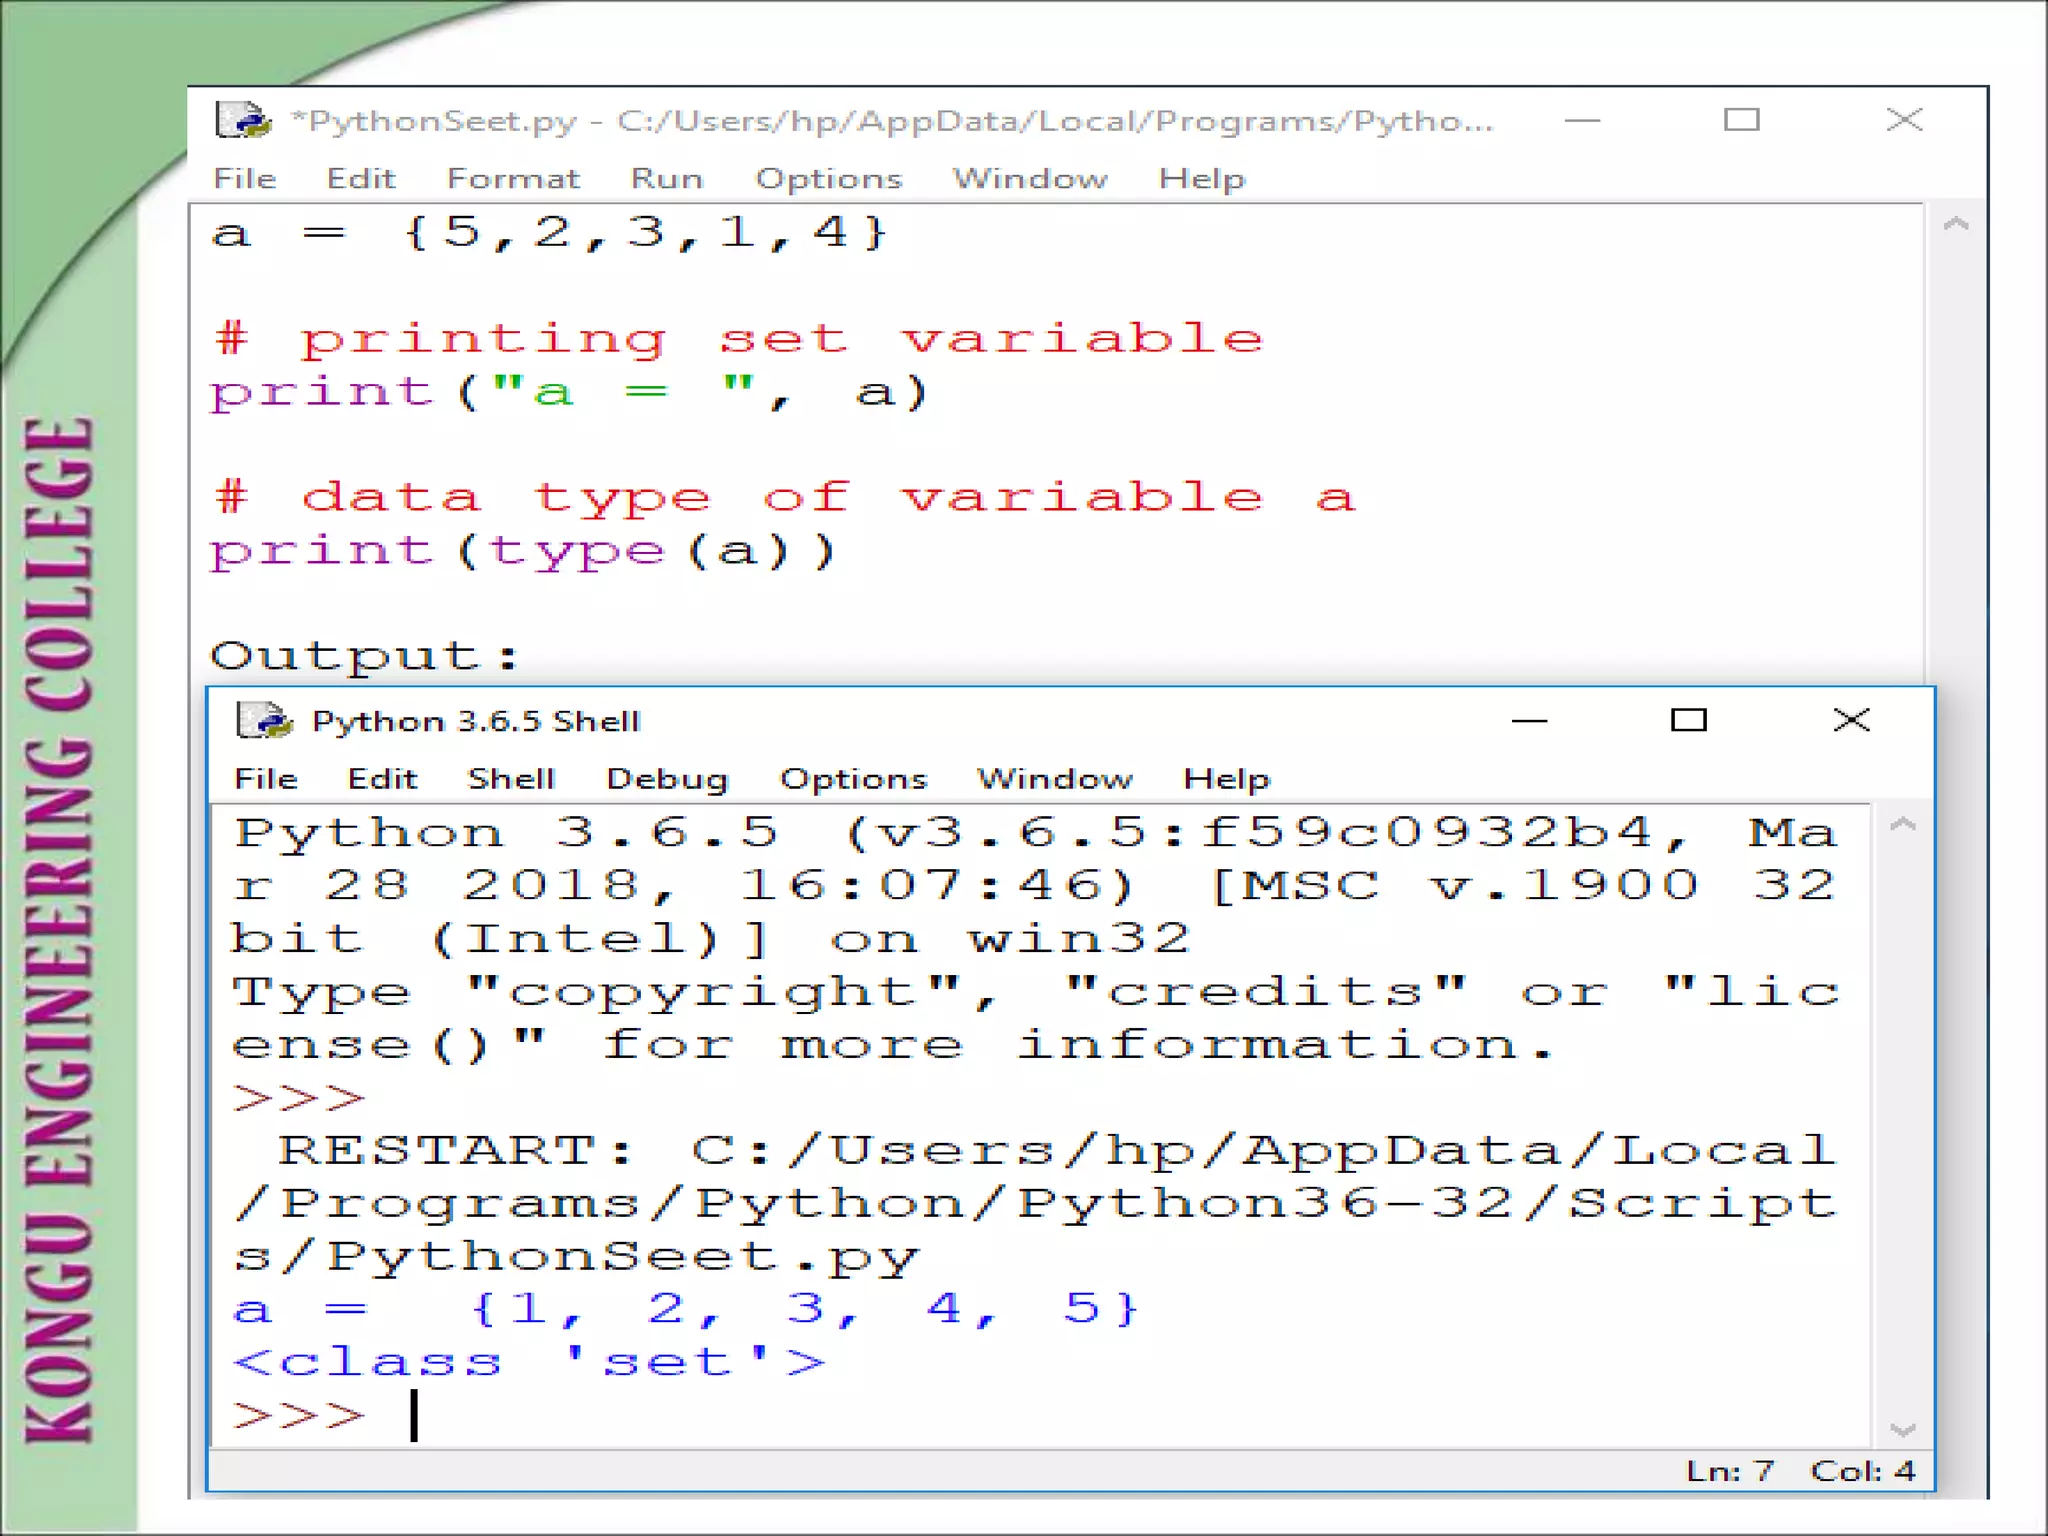The height and width of the screenshot is (1536, 2048).
Task: Click the print(type(a)) code line
Action: pos(520,552)
